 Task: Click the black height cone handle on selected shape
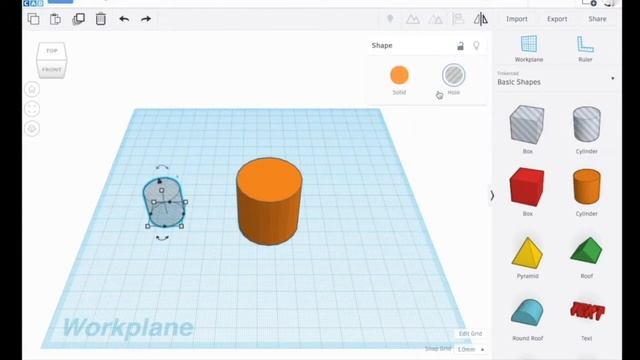[x=160, y=181]
